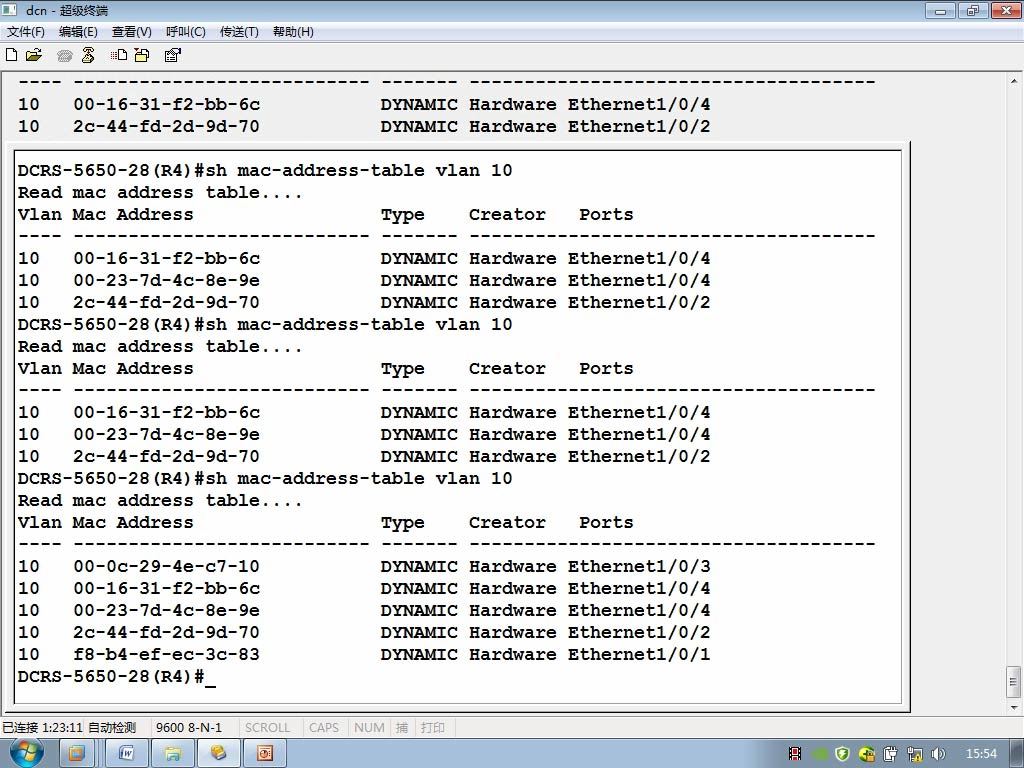Screen dimensions: 1024x768
Task: Open the Properties toolbar icon
Action: point(172,56)
